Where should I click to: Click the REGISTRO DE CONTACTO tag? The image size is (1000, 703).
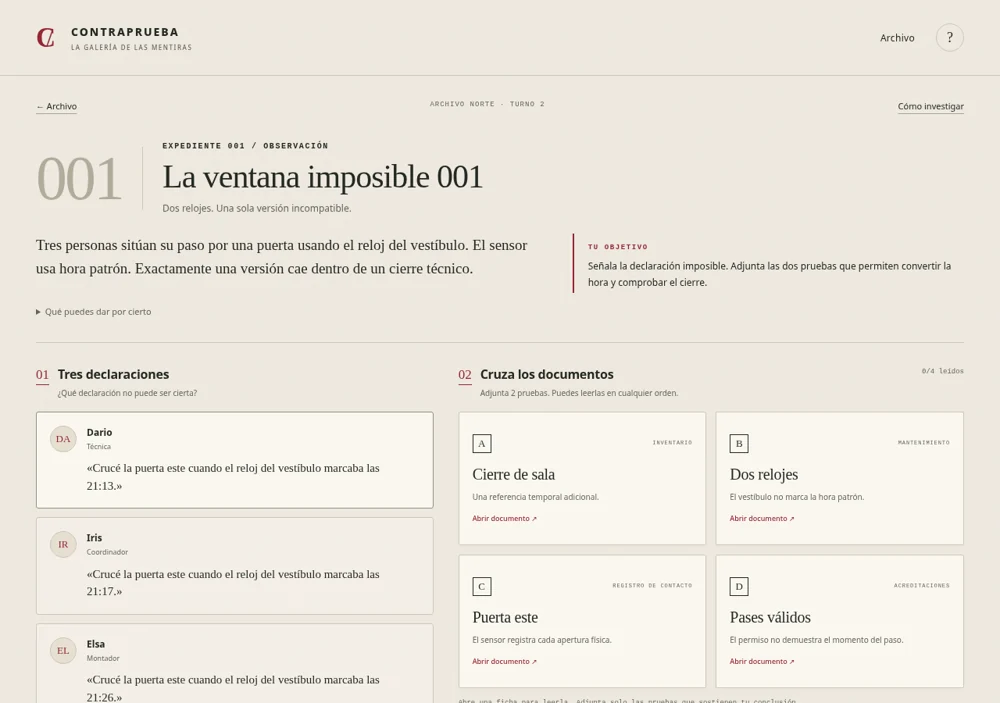click(652, 585)
